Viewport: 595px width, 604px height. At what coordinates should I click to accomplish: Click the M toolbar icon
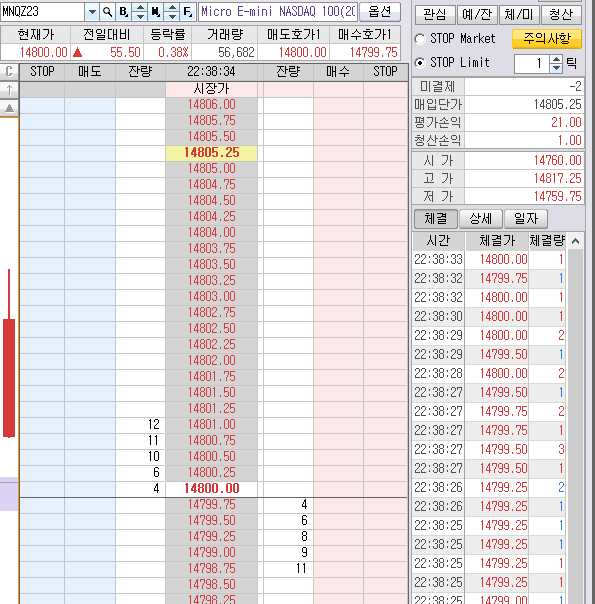pos(156,12)
